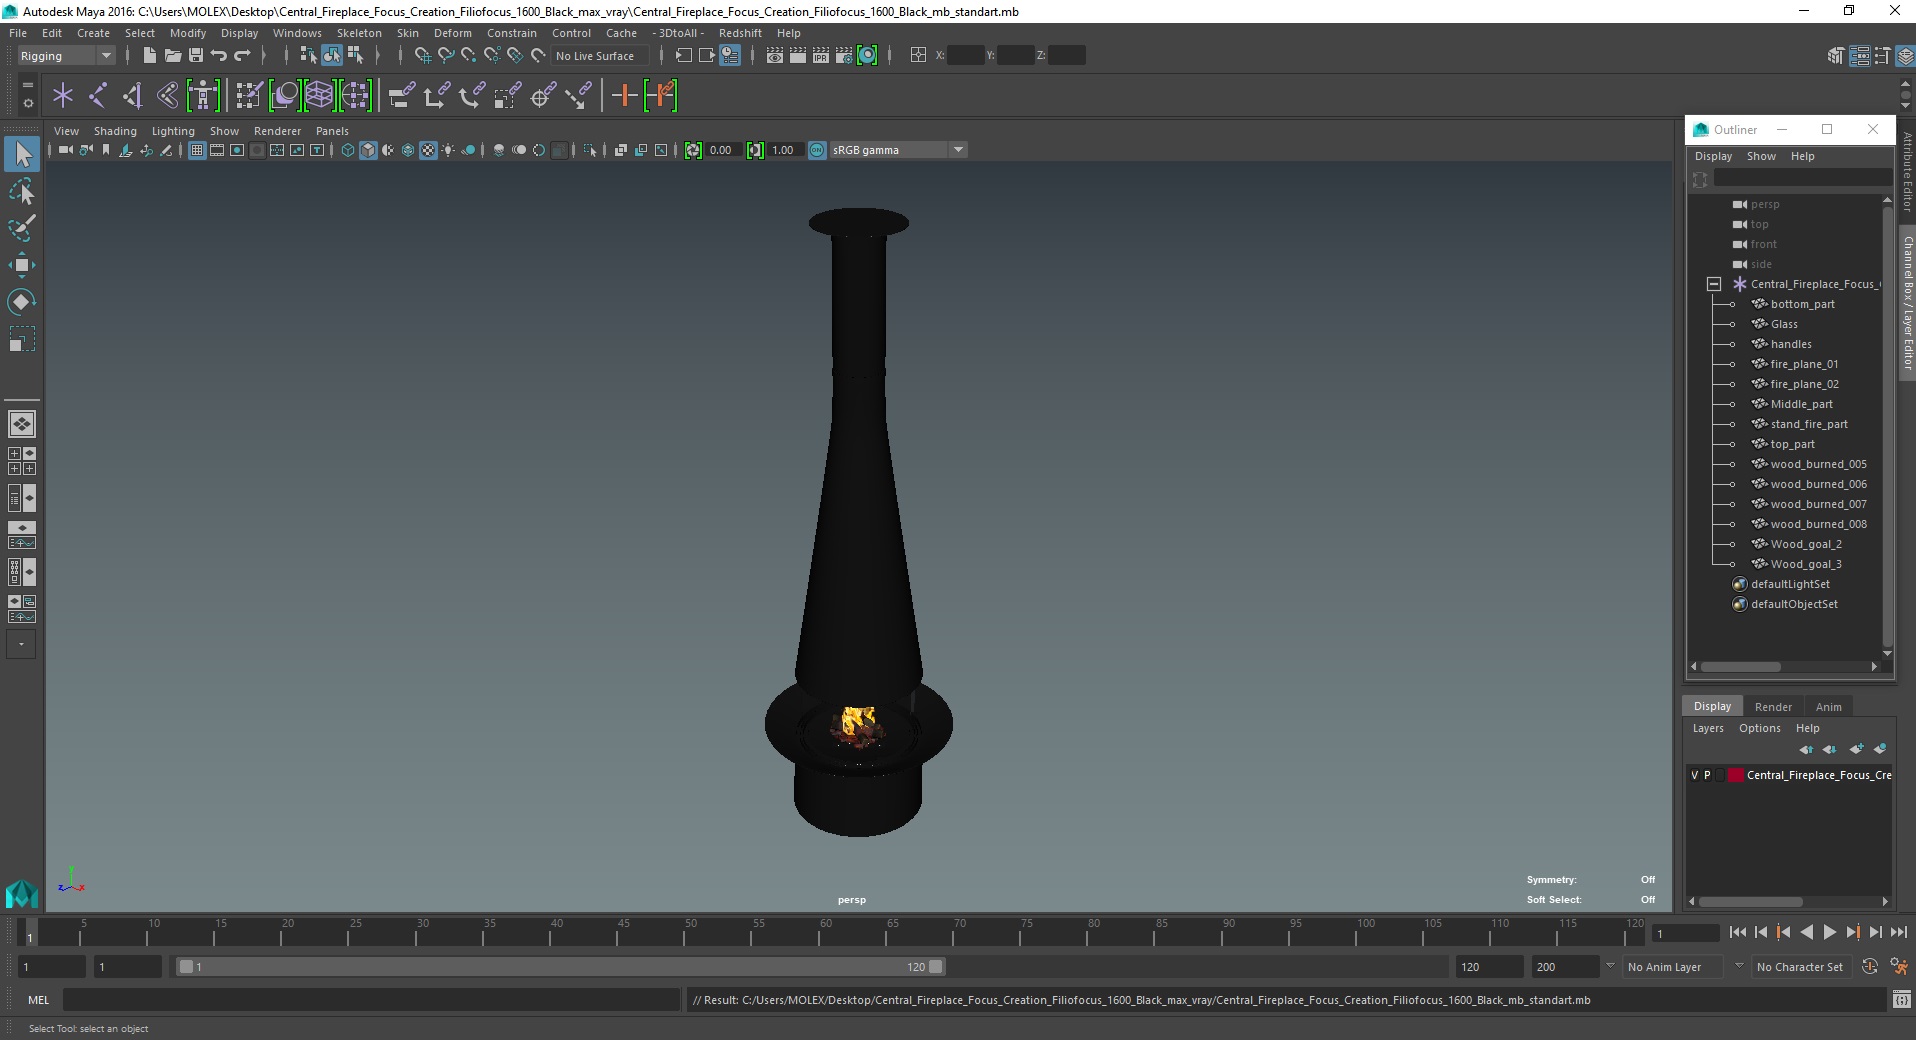Toggle the sRGB gamma color management button

coord(817,150)
